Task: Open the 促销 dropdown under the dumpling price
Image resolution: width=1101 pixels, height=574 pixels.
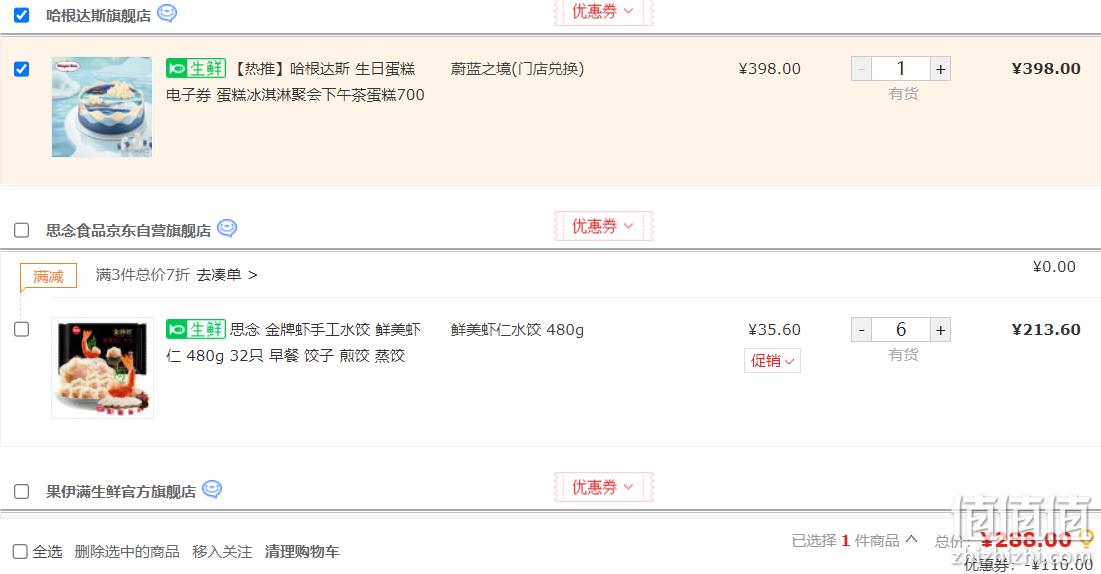Action: pyautogui.click(x=772, y=360)
